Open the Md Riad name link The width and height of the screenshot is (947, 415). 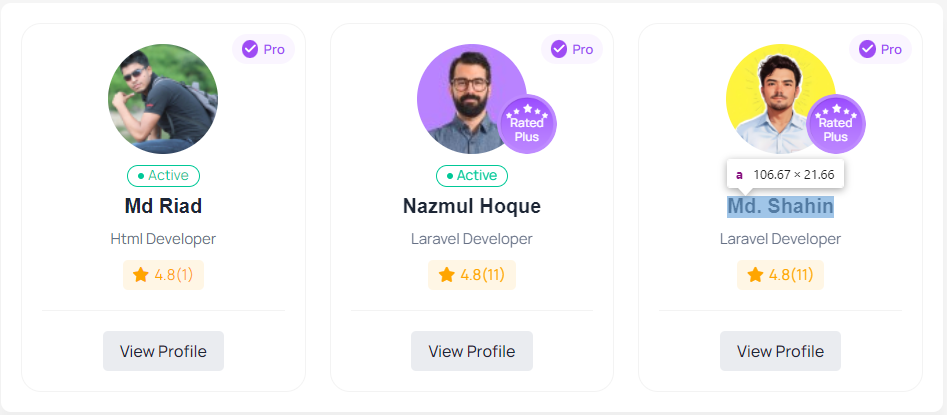coord(163,207)
